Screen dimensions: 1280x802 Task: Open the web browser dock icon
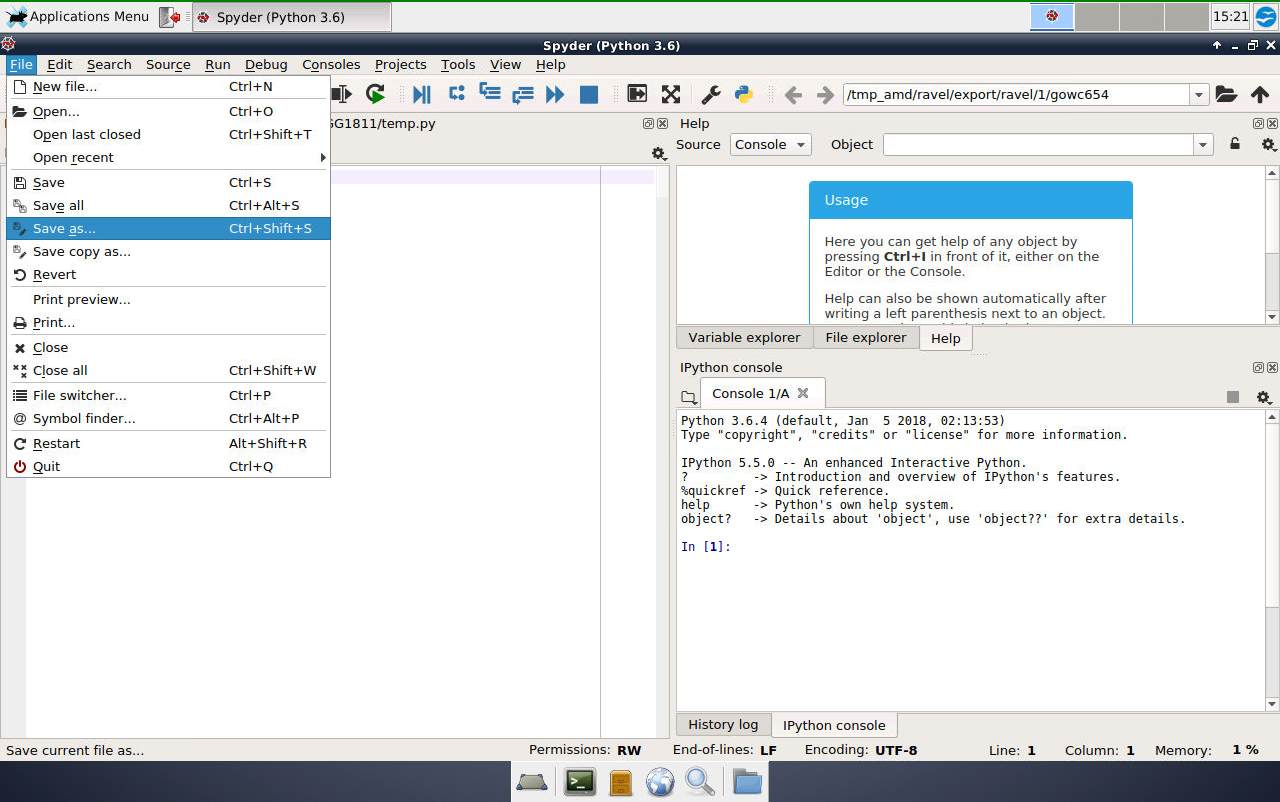(660, 781)
